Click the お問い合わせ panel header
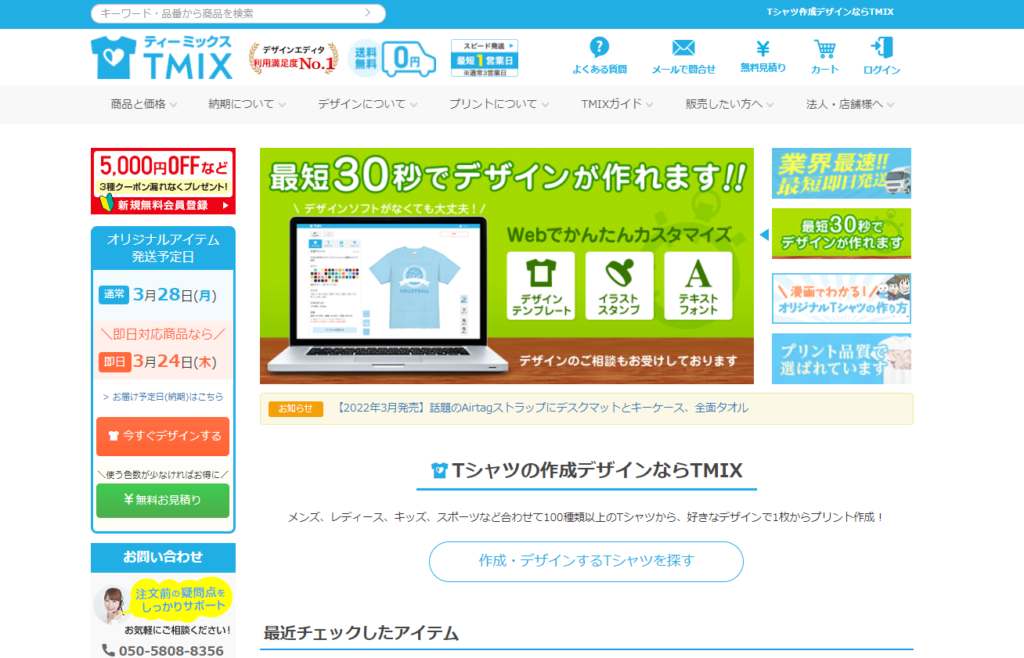This screenshot has height=658, width=1024. (163, 557)
